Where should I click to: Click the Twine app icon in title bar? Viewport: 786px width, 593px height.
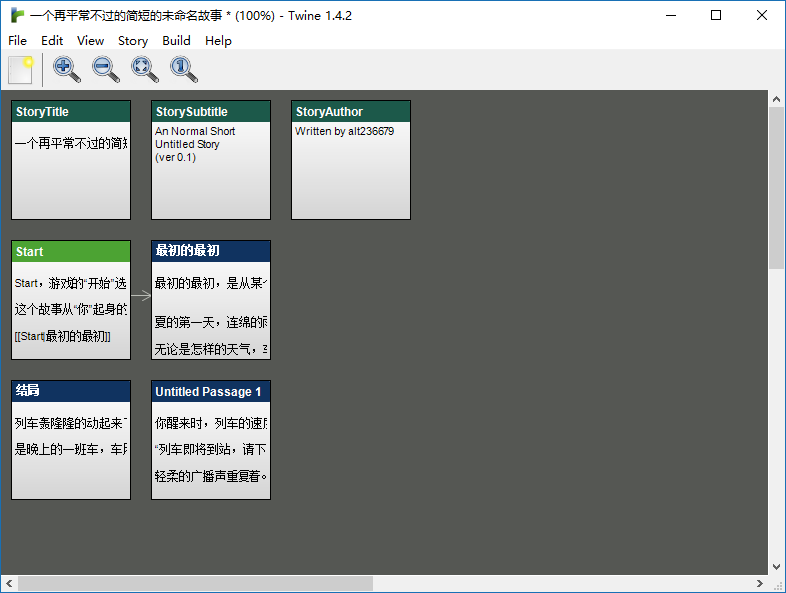(x=17, y=16)
